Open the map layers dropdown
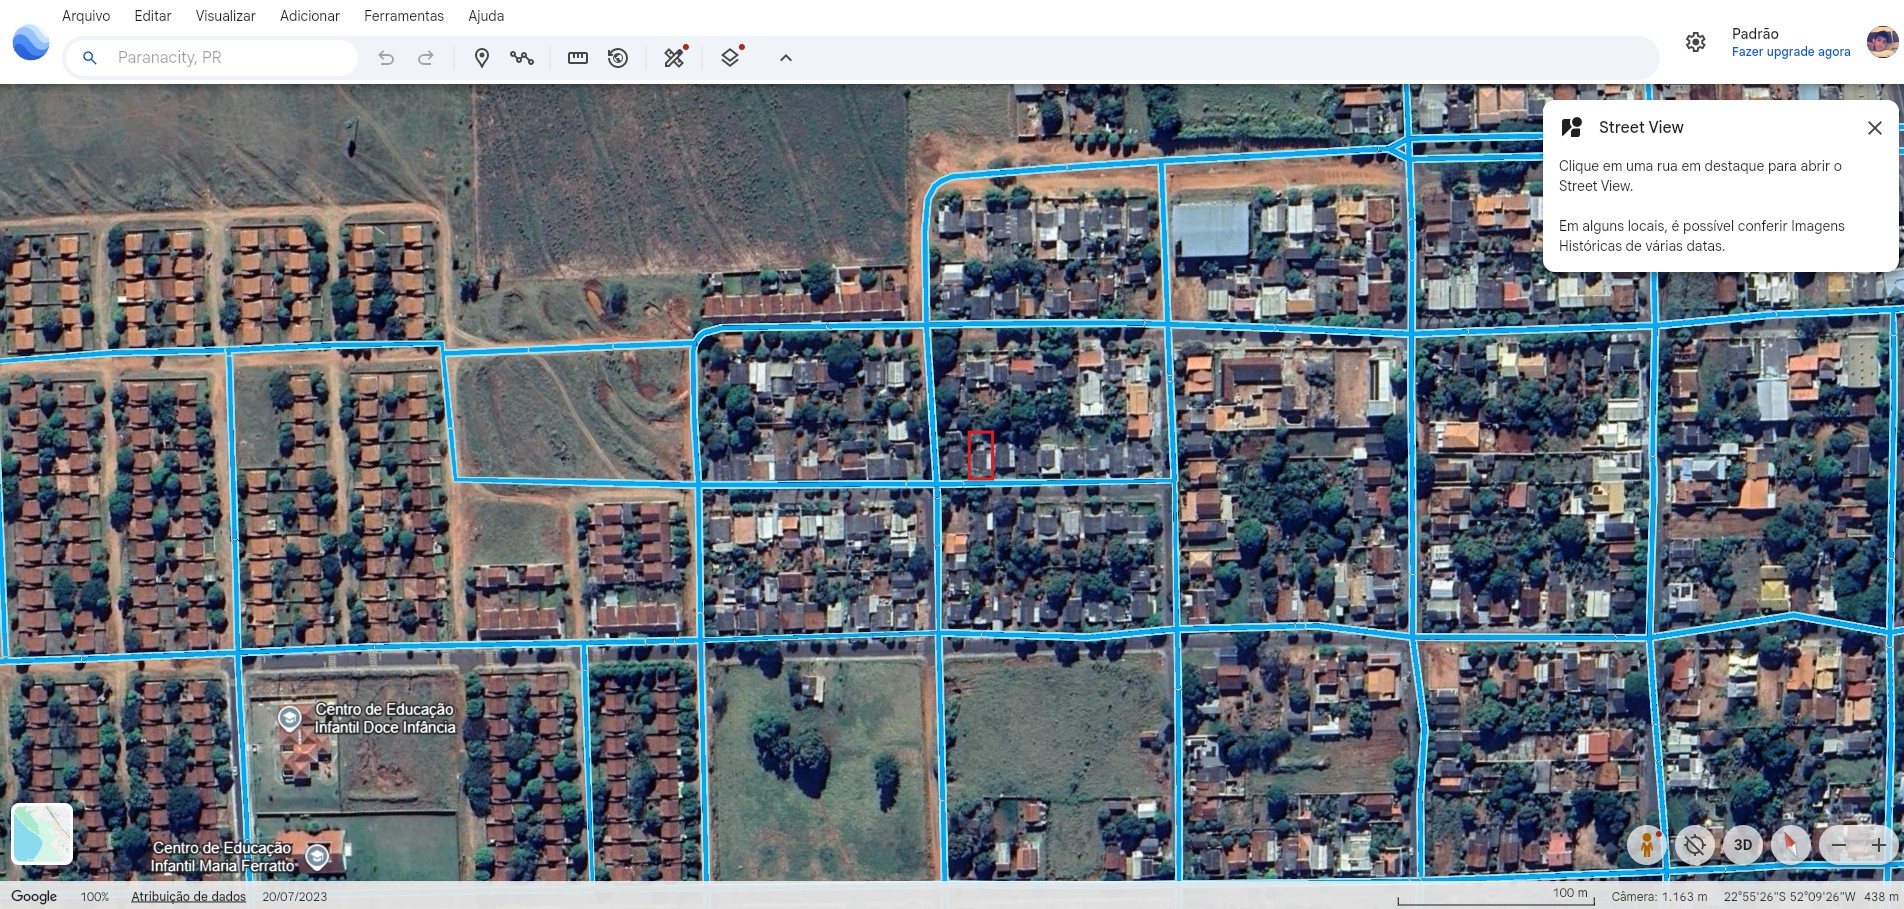1904x909 pixels. pos(730,58)
